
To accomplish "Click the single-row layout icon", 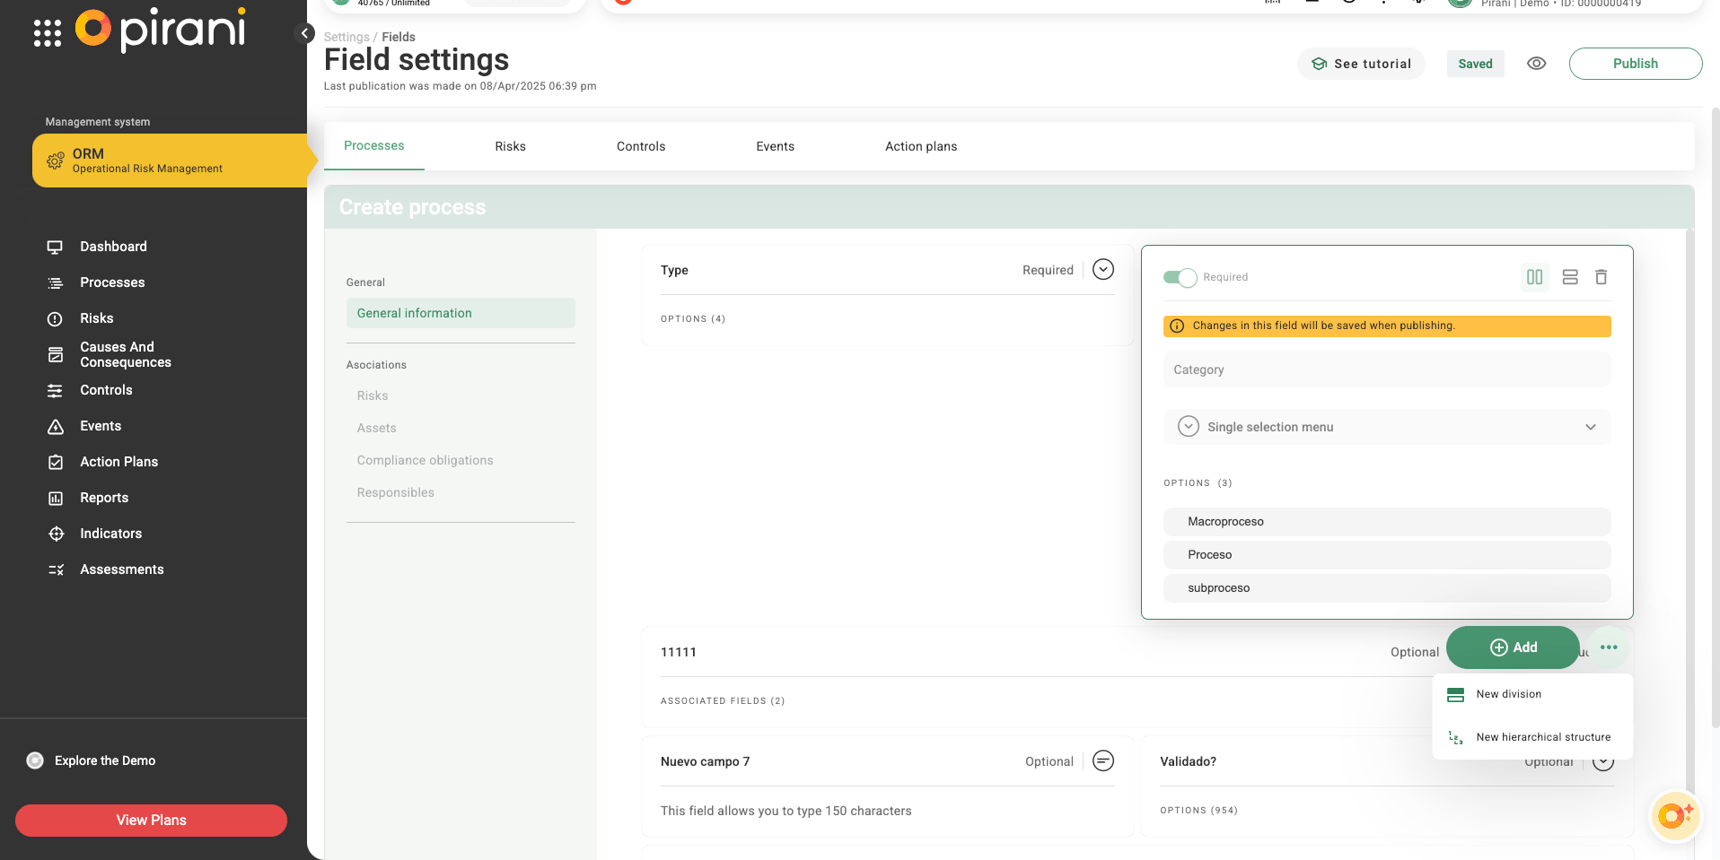I will (x=1569, y=277).
